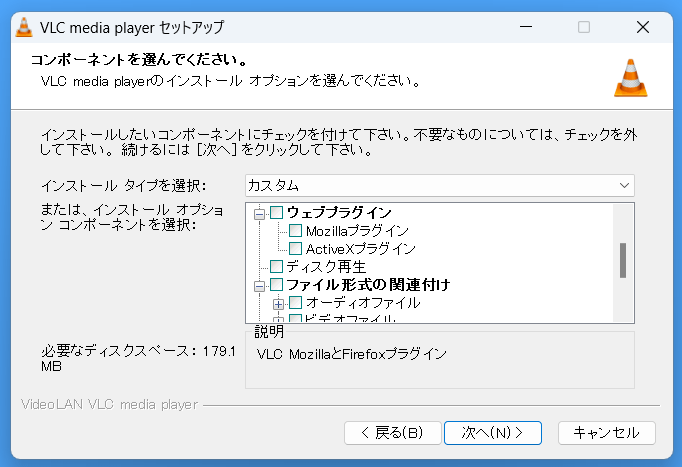Expand the オーディオファイル tree node
Viewport: 682px width, 467px height.
tap(278, 304)
